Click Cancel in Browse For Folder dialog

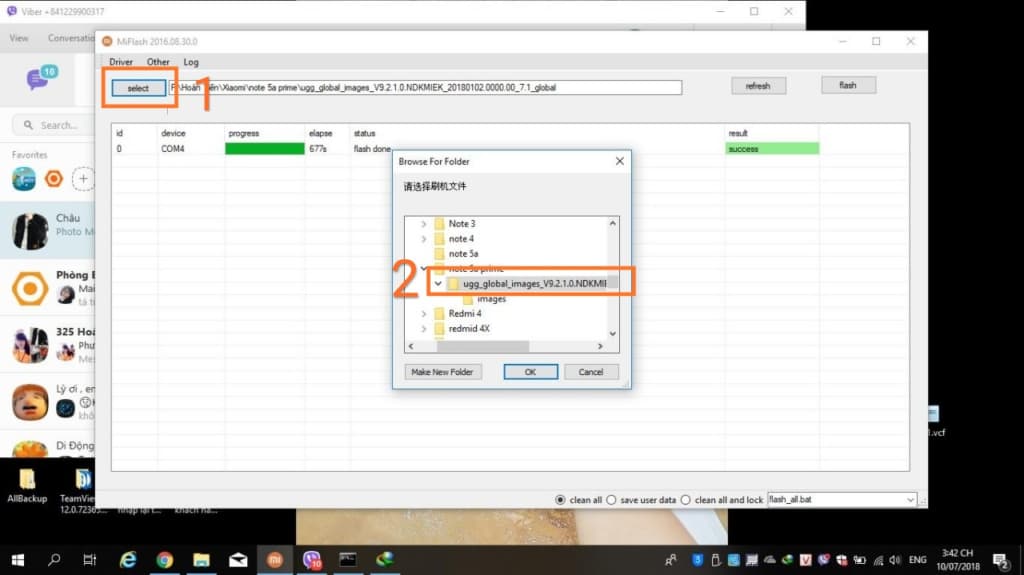(x=590, y=372)
